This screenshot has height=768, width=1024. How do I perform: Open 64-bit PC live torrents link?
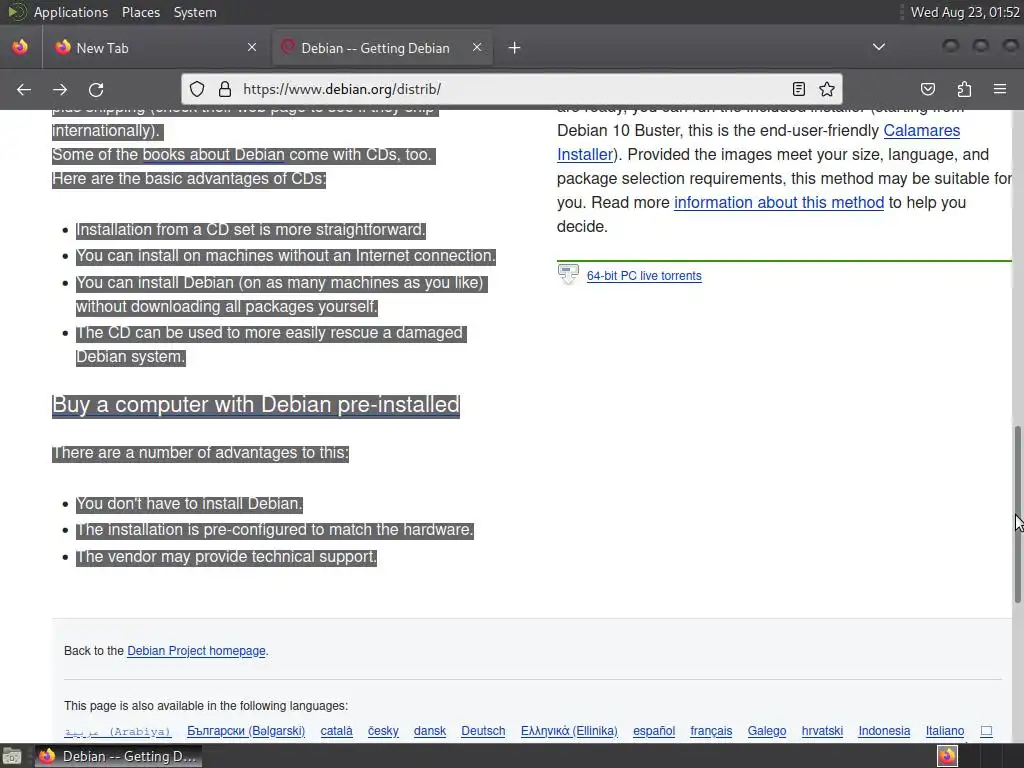pos(644,276)
